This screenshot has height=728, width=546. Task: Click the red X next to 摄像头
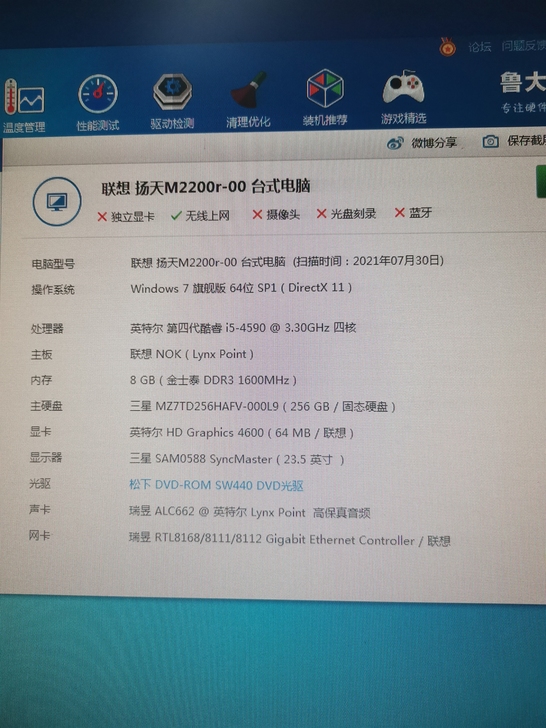click(257, 214)
